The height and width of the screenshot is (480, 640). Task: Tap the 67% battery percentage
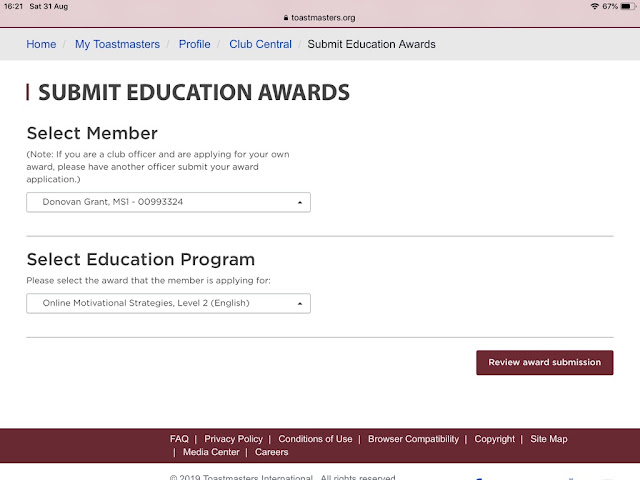pyautogui.click(x=610, y=6)
